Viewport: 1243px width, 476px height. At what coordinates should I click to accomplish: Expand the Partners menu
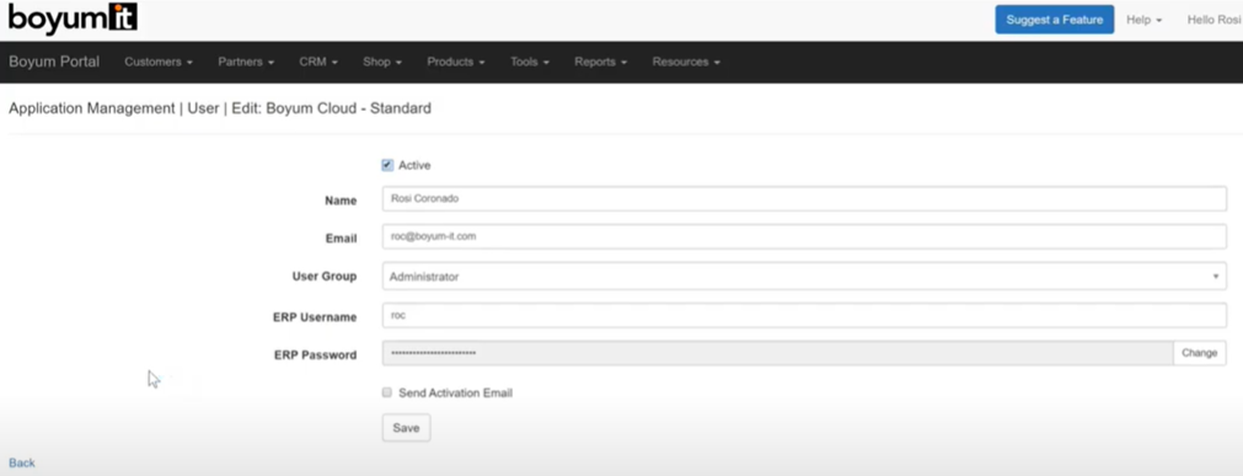point(246,62)
